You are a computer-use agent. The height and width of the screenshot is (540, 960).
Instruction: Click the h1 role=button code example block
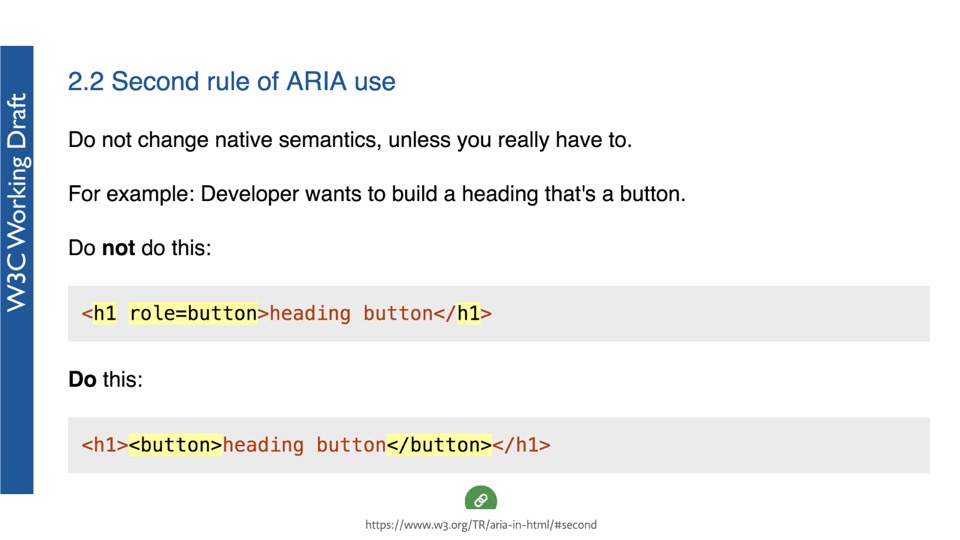(x=498, y=313)
